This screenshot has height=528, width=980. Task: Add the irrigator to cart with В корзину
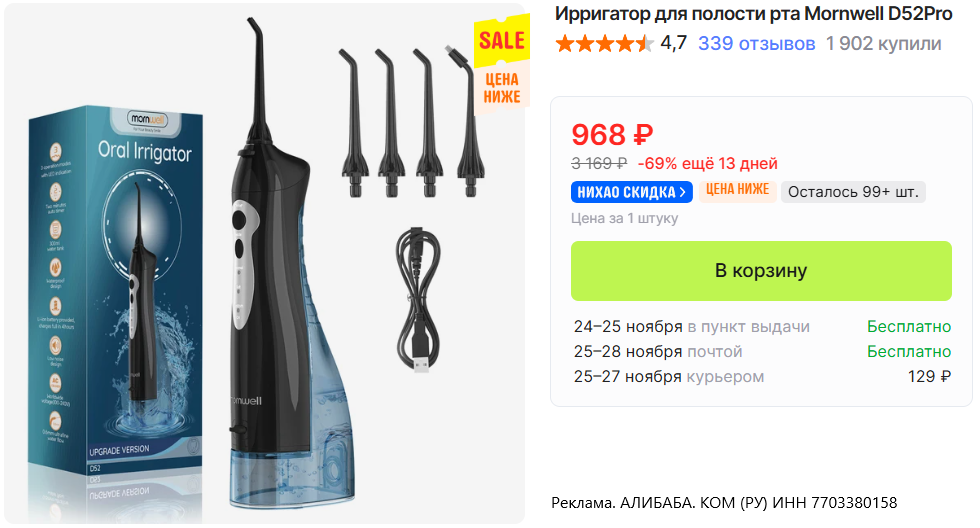click(761, 271)
